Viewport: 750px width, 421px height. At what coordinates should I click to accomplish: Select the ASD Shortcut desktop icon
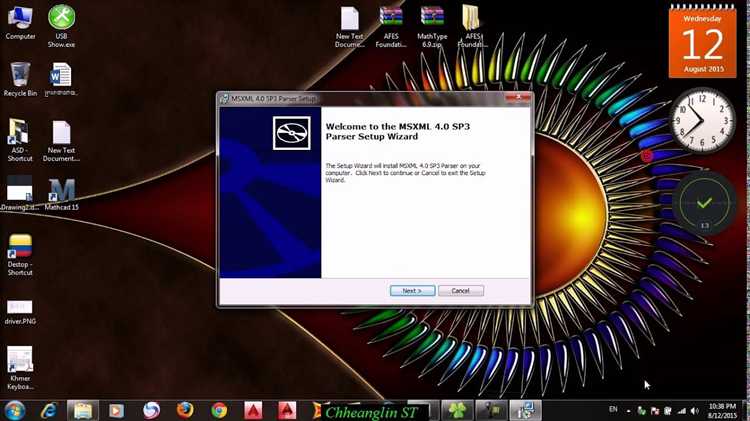(20, 140)
